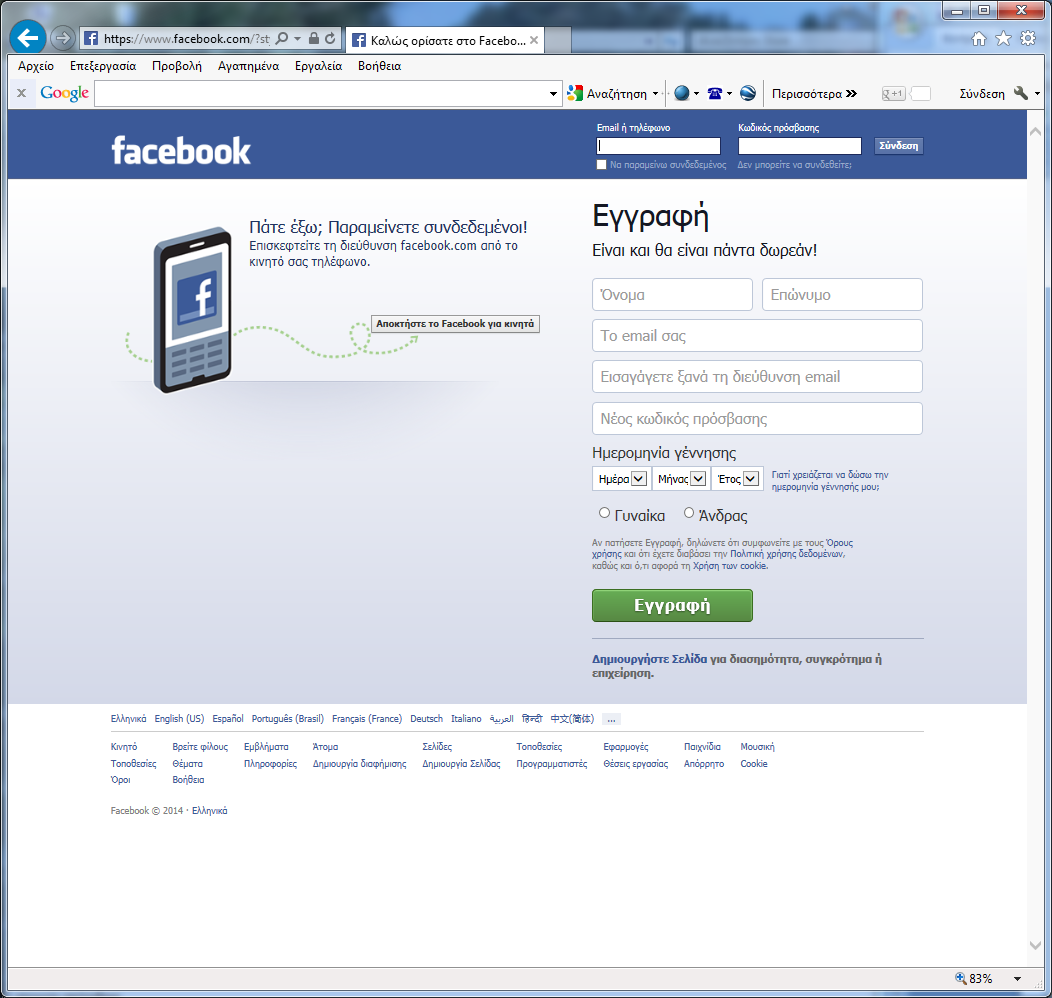Click the 'Νέος κωδικός πρόσβασης' field
The image size is (1052, 998).
point(757,419)
